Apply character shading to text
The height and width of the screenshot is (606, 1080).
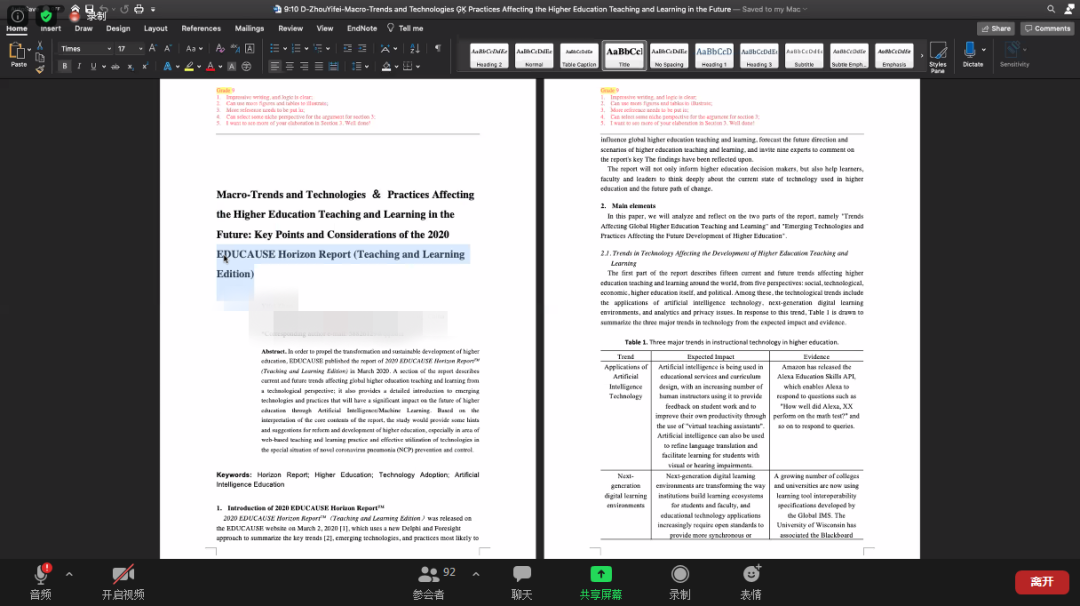coord(231,67)
